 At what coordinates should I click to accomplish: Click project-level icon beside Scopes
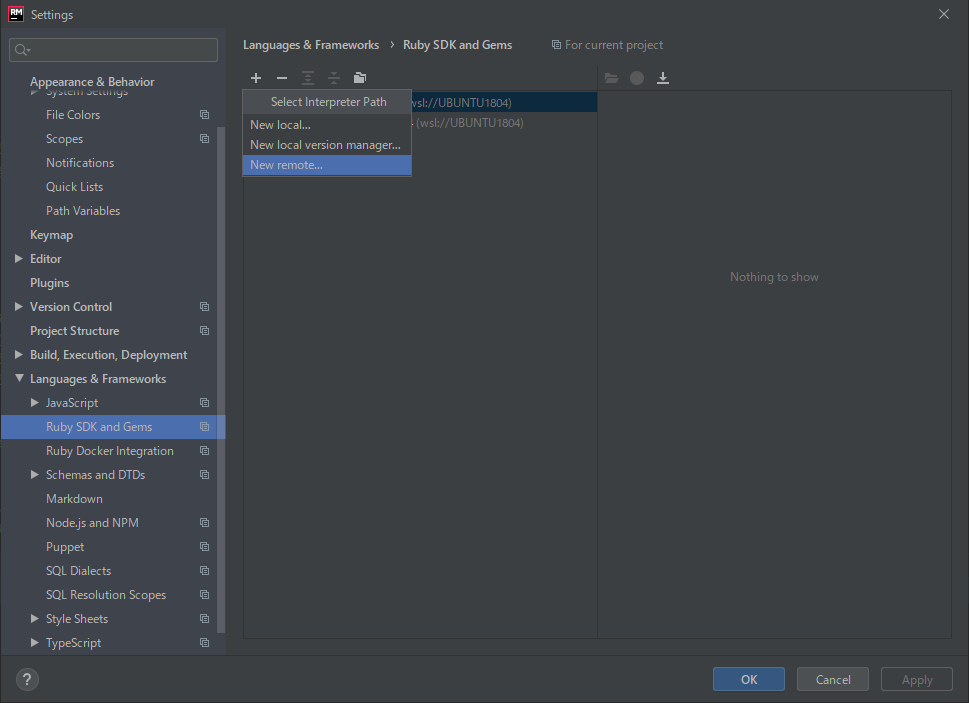coord(205,139)
